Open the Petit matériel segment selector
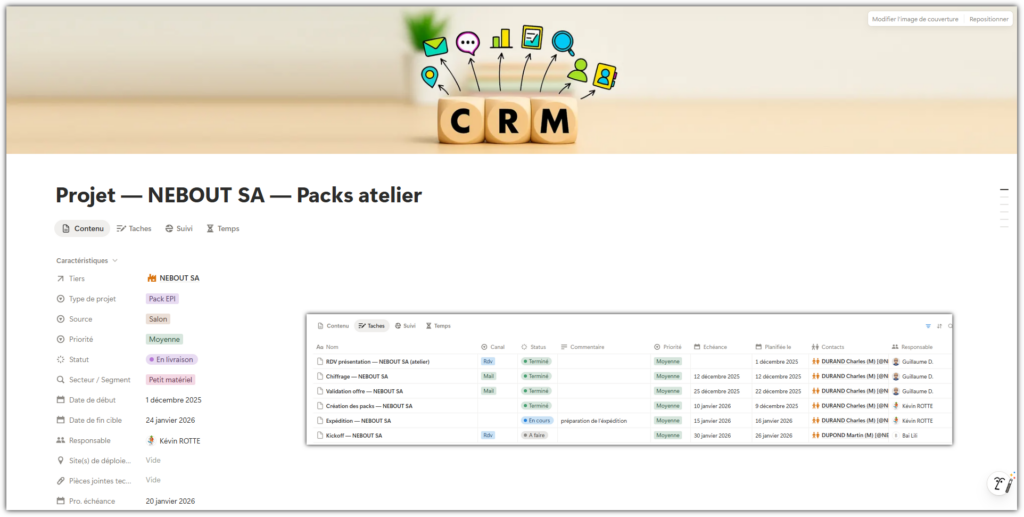Screen dimensions: 1024x517 [170, 380]
